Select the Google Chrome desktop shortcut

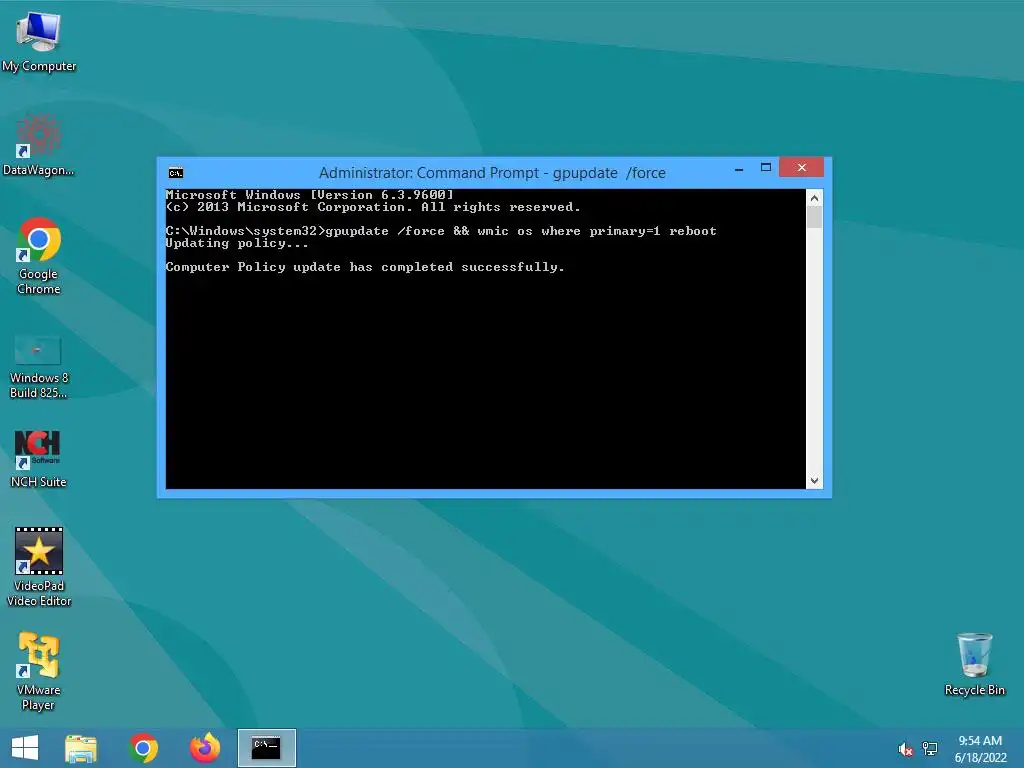coord(39,256)
